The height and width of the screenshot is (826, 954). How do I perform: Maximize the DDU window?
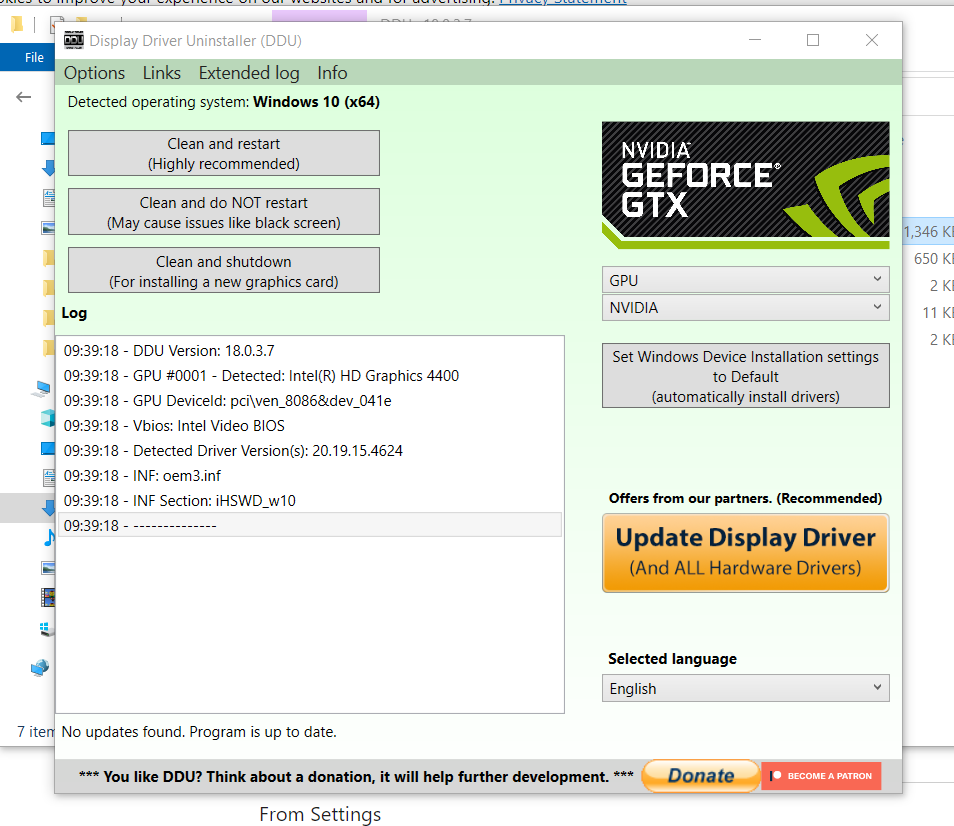pos(813,40)
